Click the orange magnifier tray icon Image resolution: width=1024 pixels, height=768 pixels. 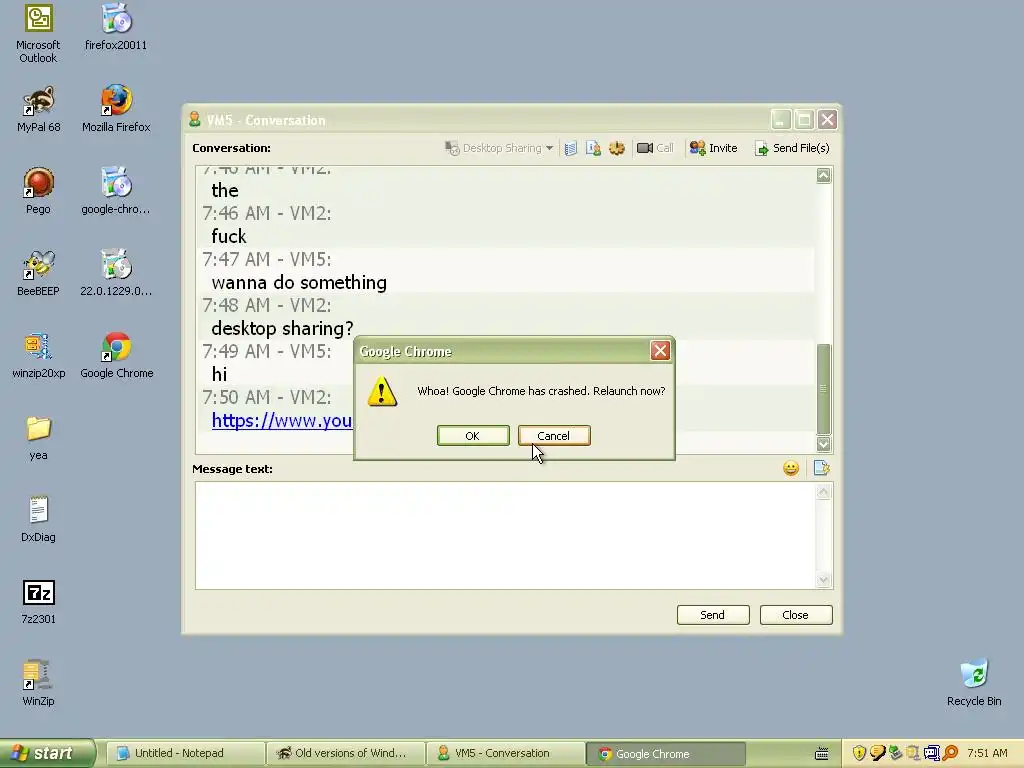950,753
